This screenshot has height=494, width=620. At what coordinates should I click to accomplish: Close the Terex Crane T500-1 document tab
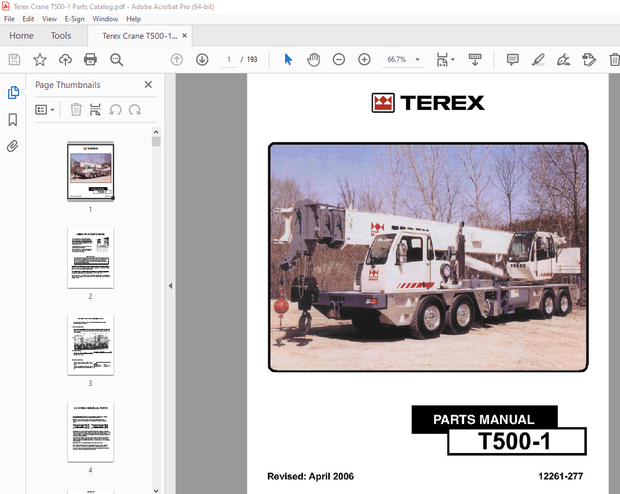[185, 36]
